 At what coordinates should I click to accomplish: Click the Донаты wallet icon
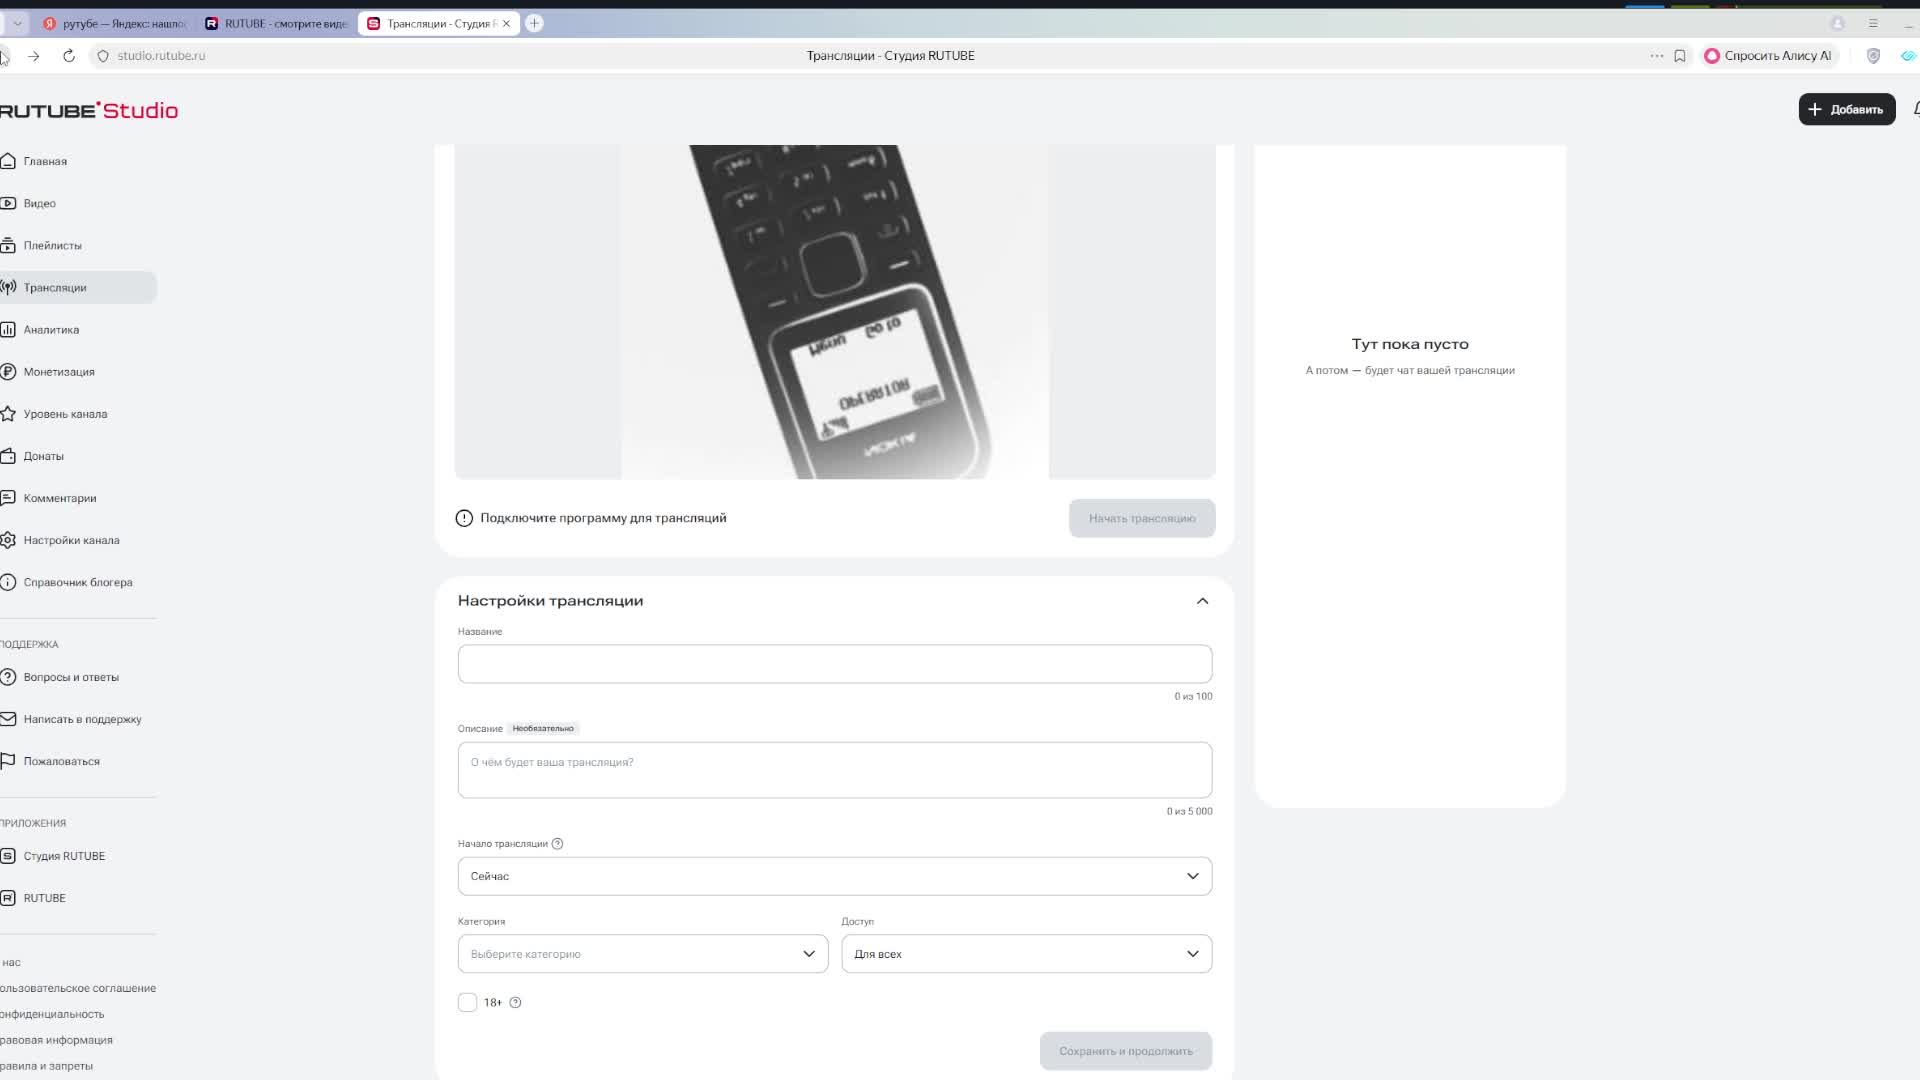pos(8,455)
